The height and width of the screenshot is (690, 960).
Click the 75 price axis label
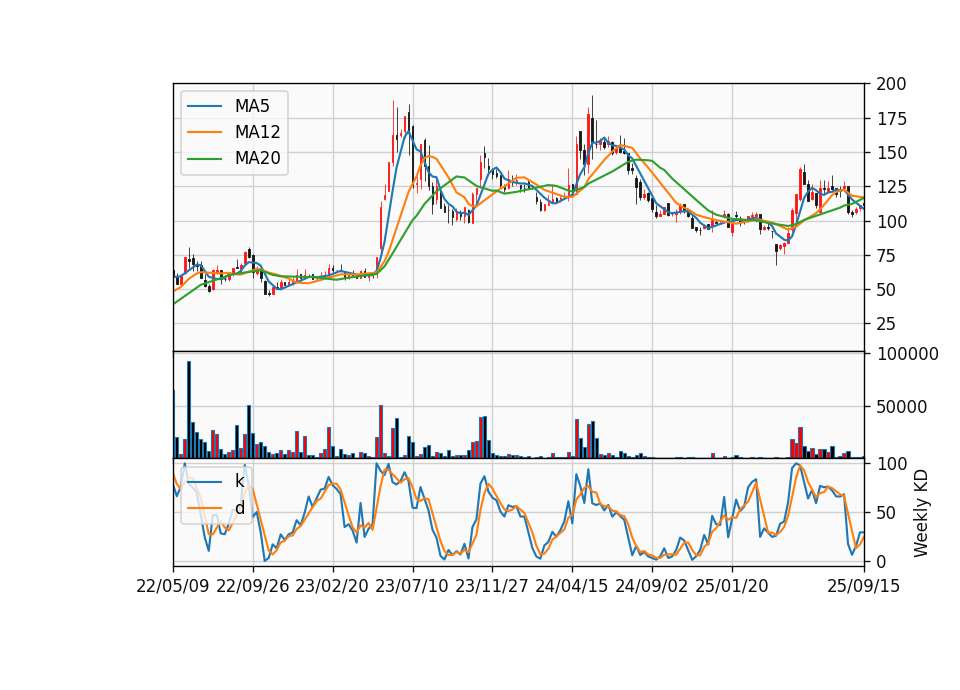click(887, 256)
